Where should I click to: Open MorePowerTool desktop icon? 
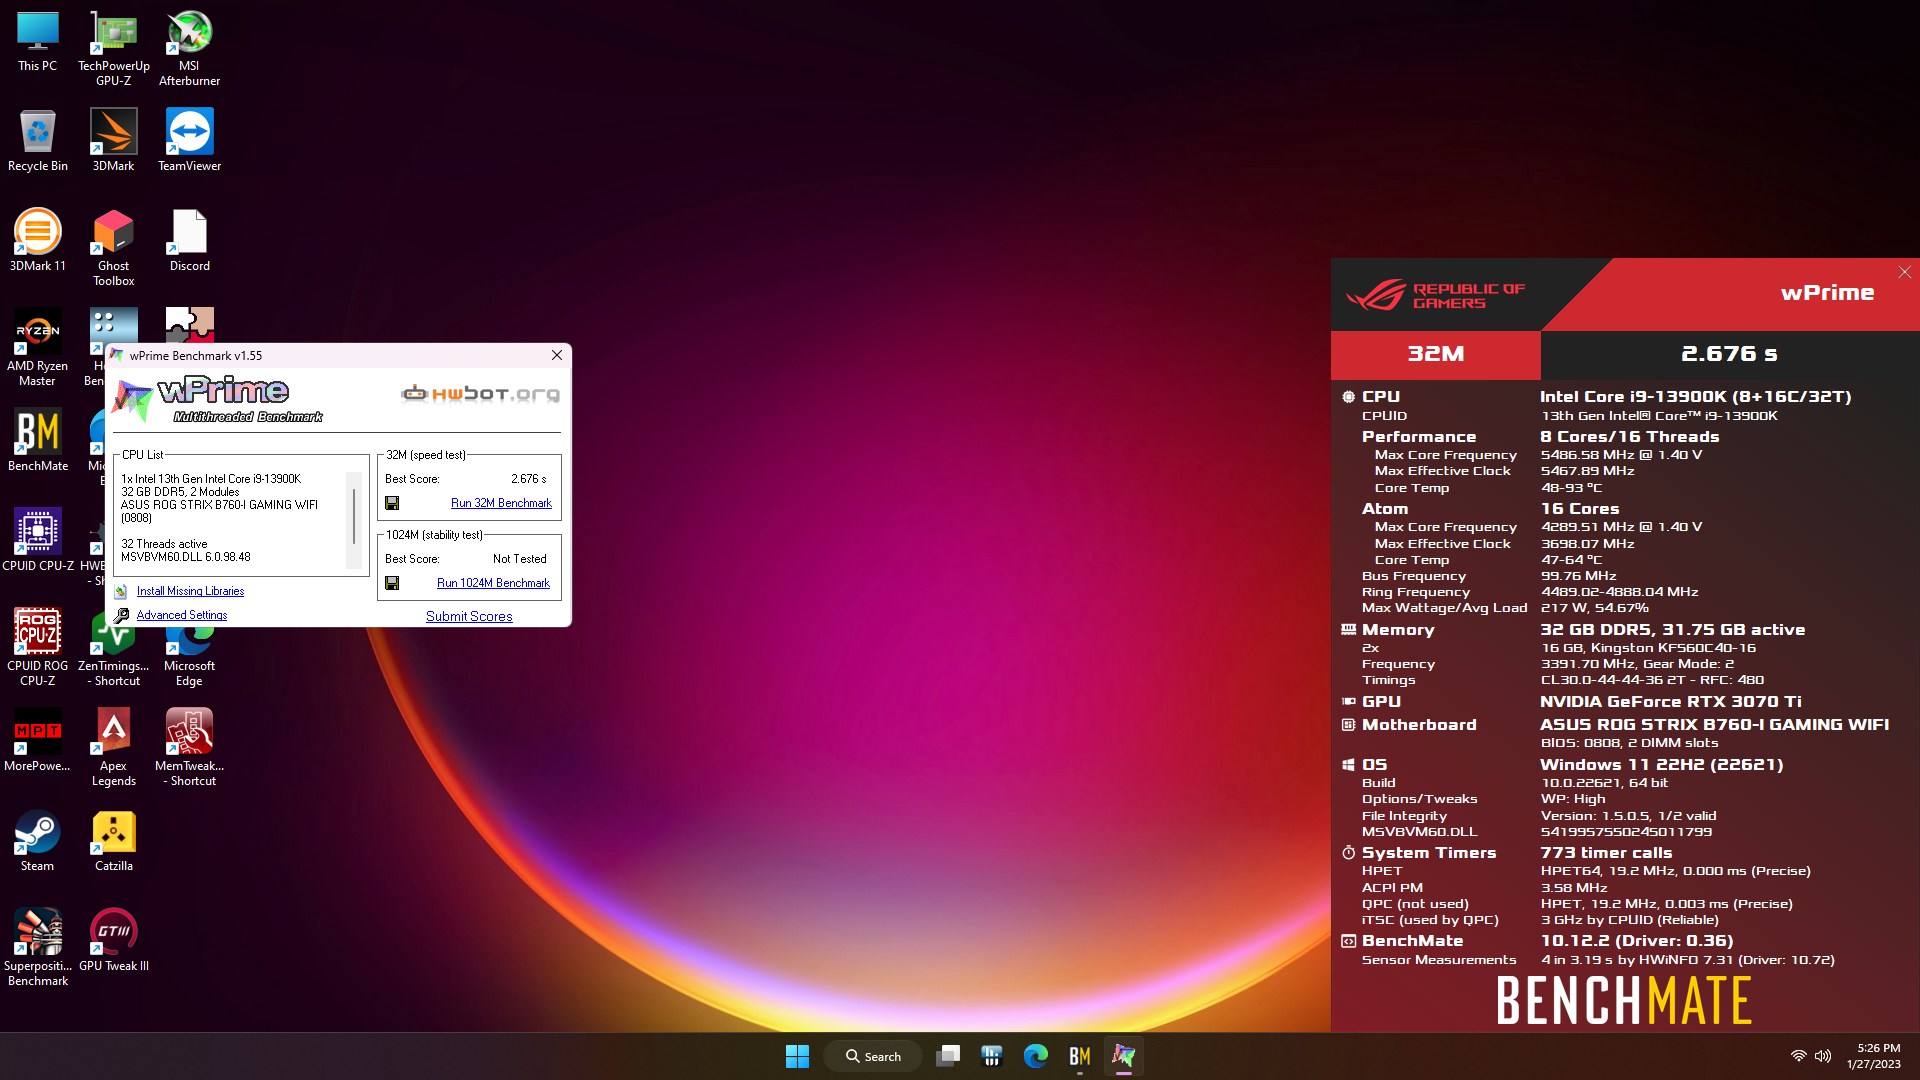[x=37, y=741]
